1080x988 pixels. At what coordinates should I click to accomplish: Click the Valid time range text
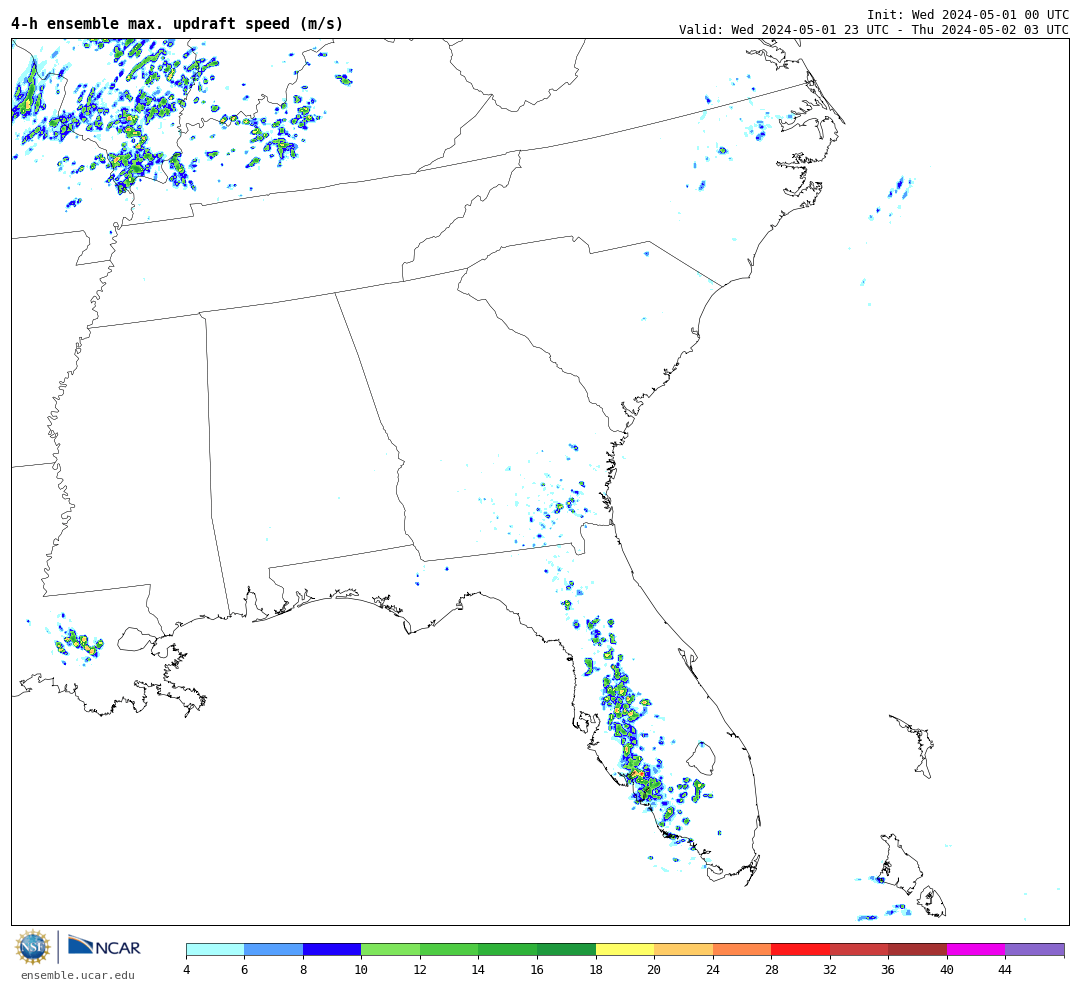(x=874, y=29)
